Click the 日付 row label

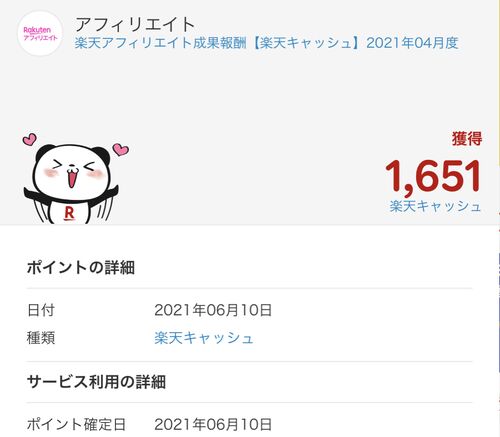pyautogui.click(x=41, y=310)
